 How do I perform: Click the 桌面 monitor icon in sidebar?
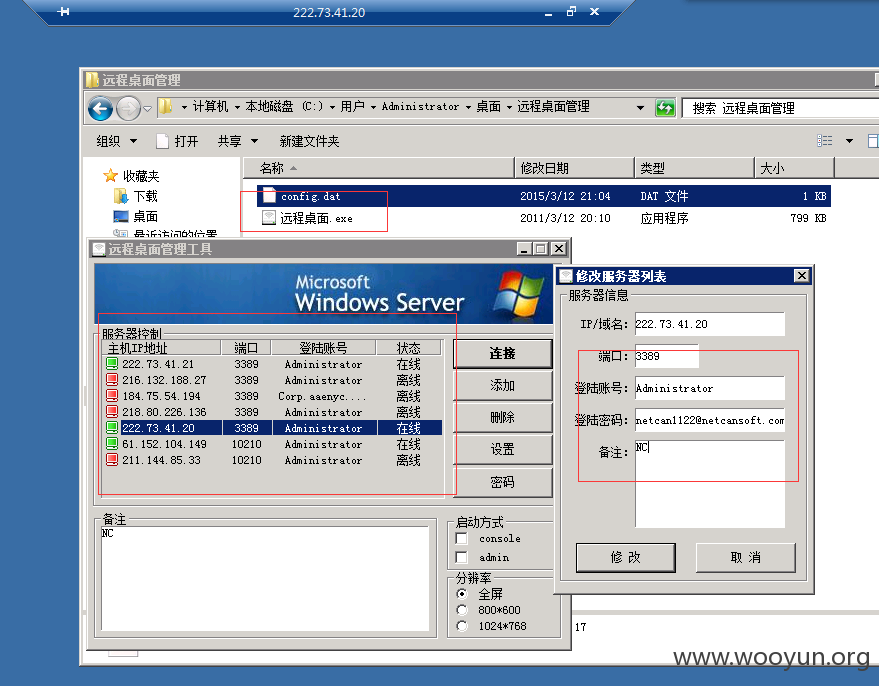coord(121,216)
